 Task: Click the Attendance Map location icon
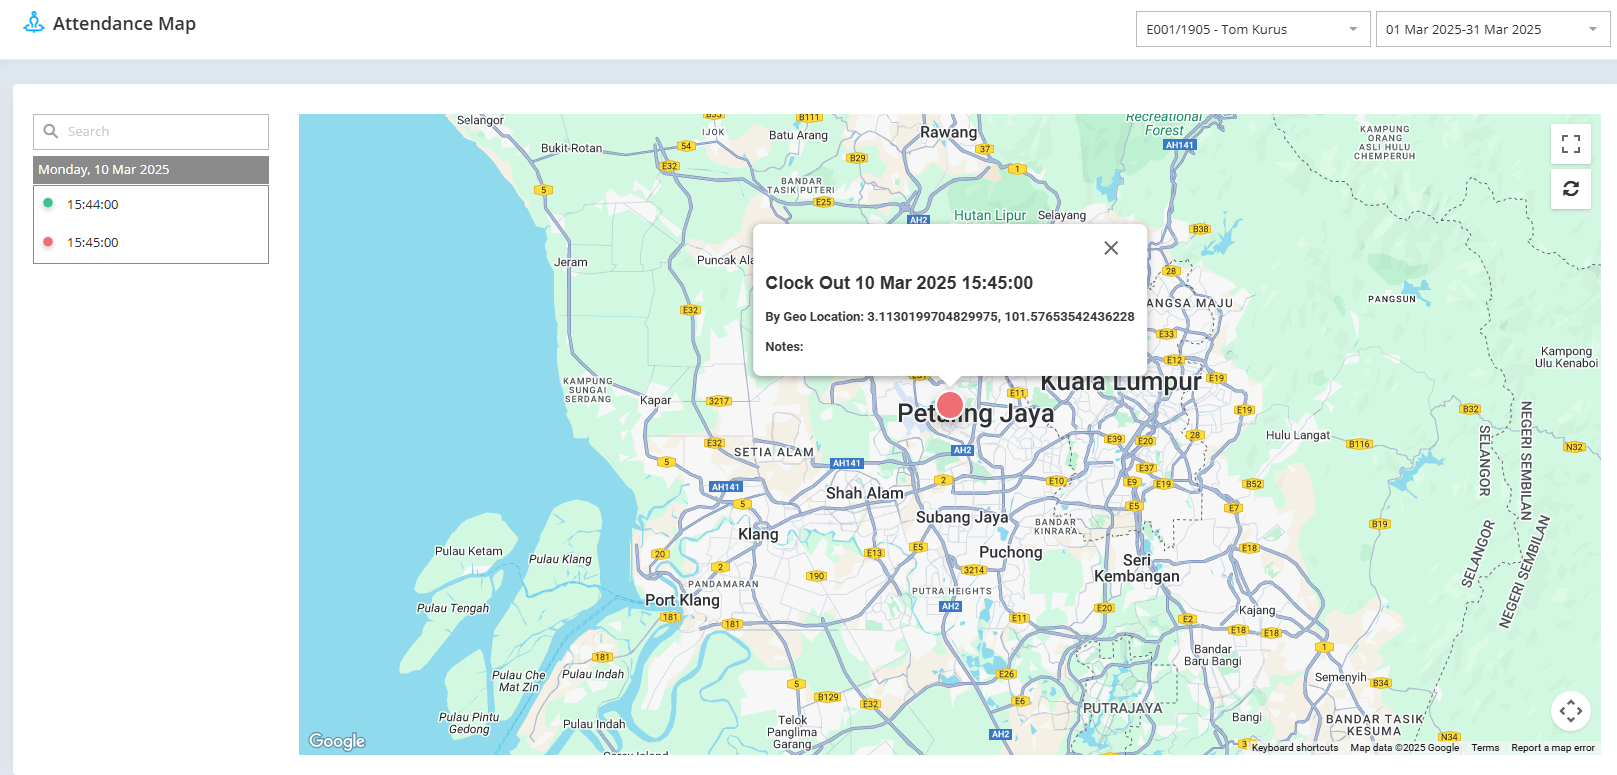click(34, 22)
